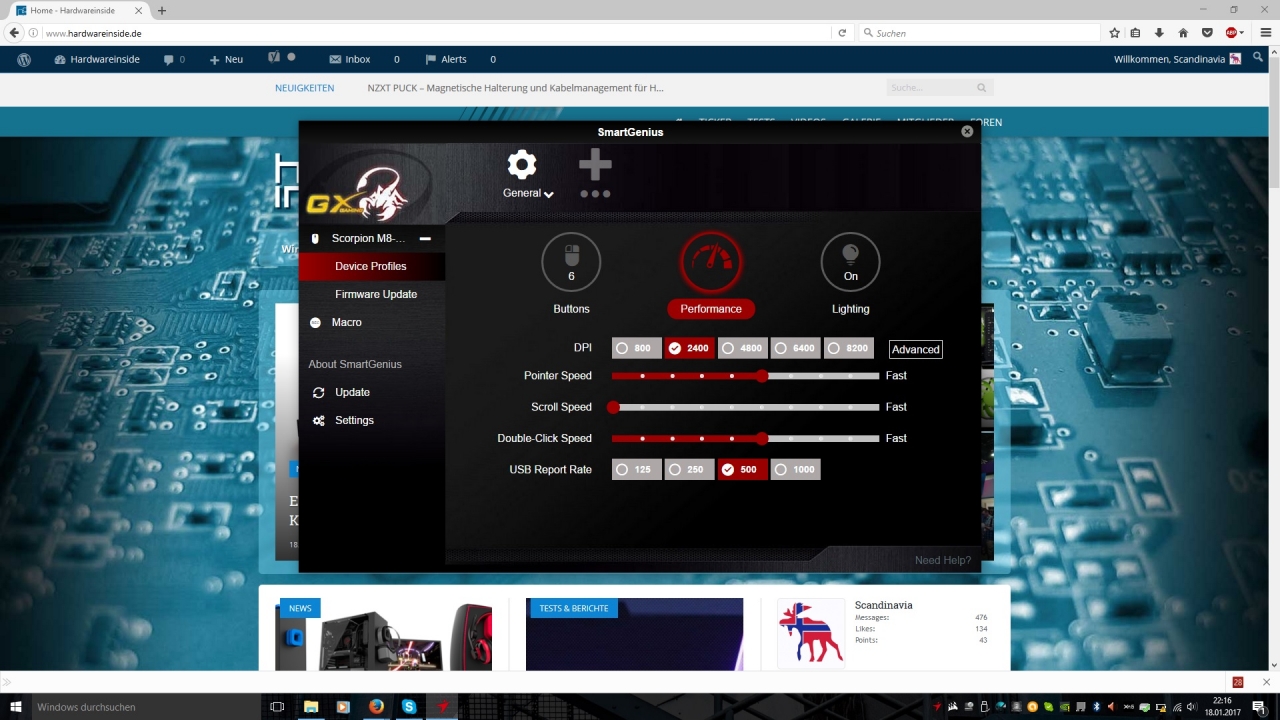The image size is (1280, 720).
Task: Open Skype from the Windows taskbar
Action: pos(409,707)
